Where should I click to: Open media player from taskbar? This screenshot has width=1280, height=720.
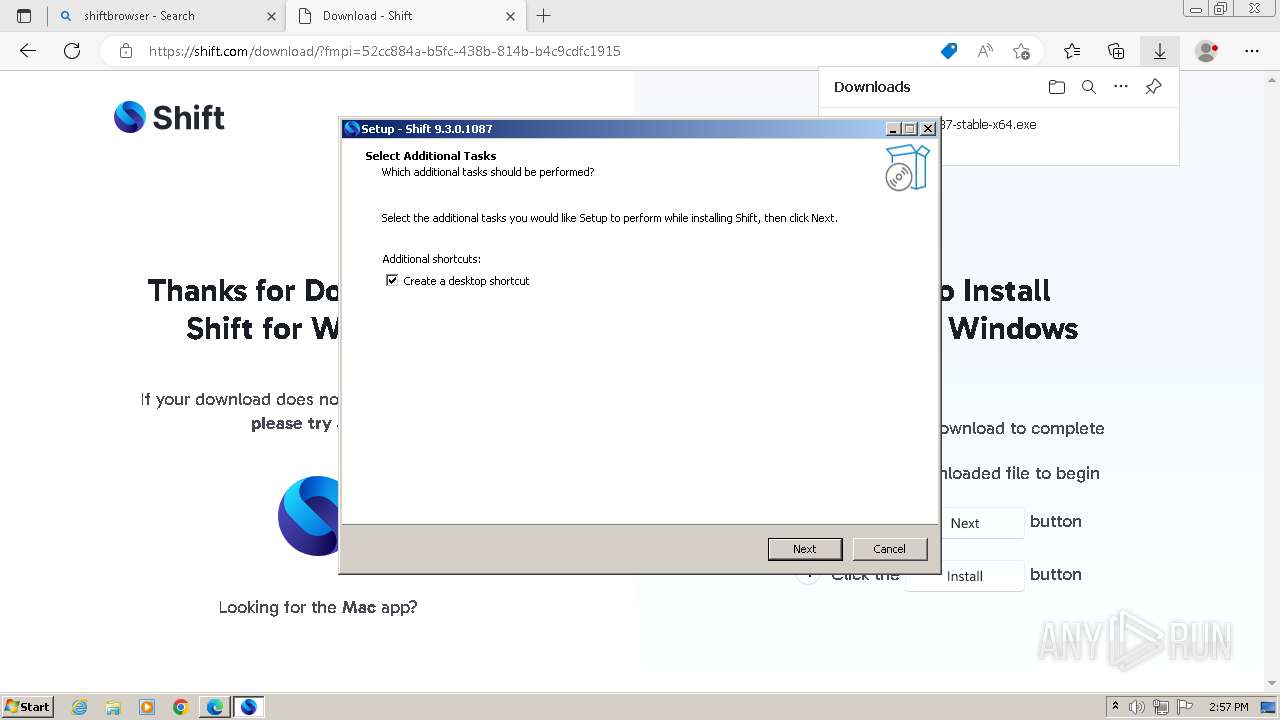coord(147,707)
